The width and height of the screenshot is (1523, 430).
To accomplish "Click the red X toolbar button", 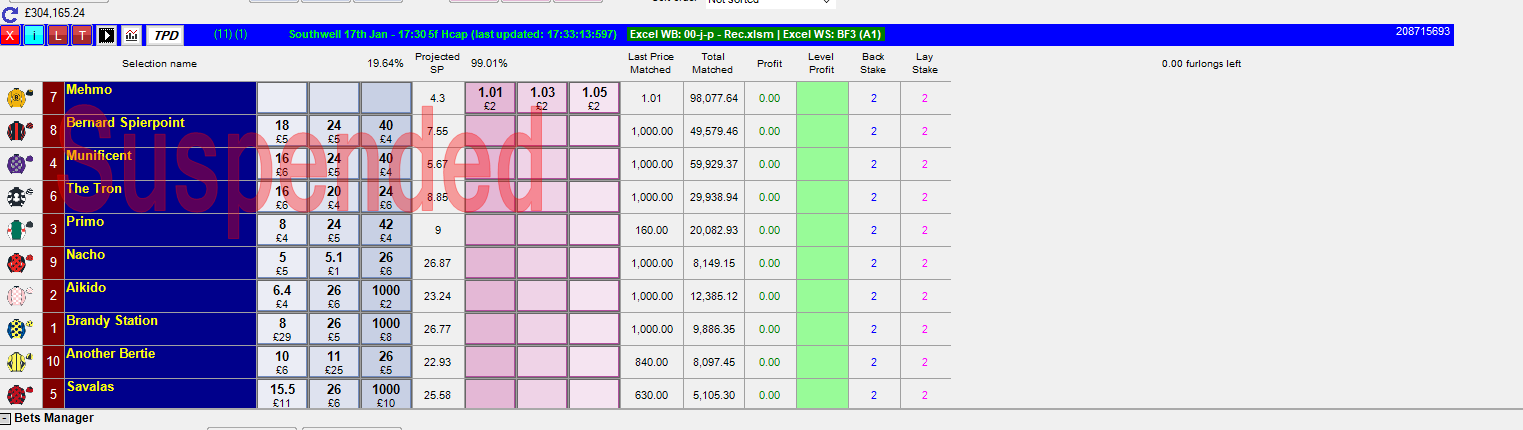I will (11, 35).
